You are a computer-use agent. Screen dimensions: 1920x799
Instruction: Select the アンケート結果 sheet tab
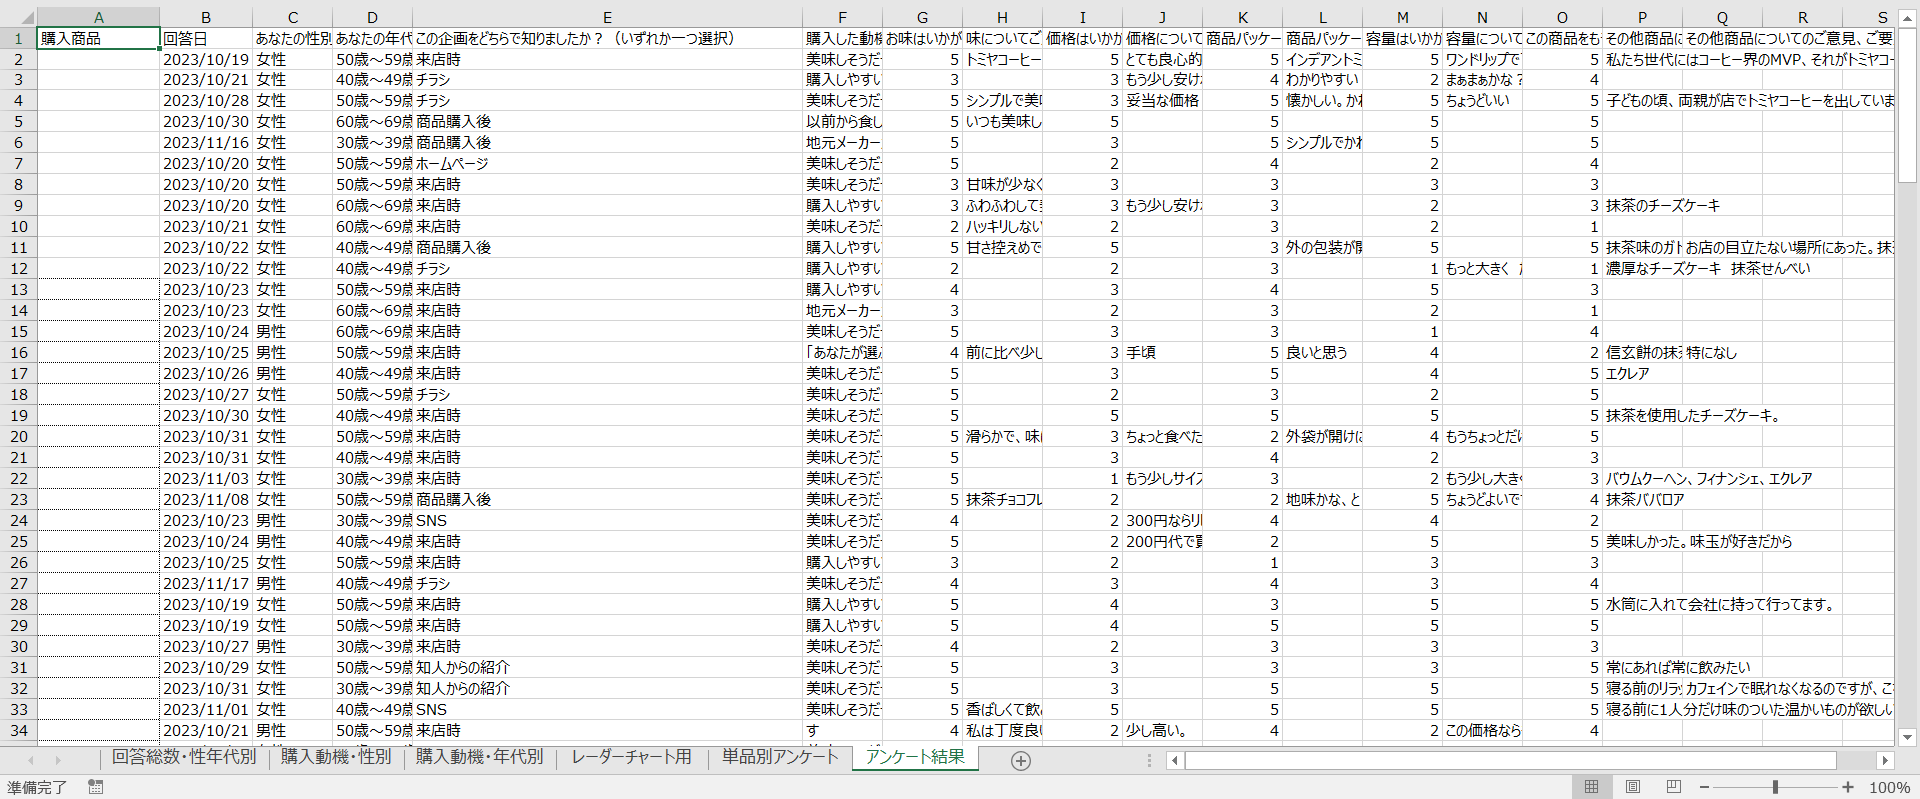pyautogui.click(x=915, y=757)
